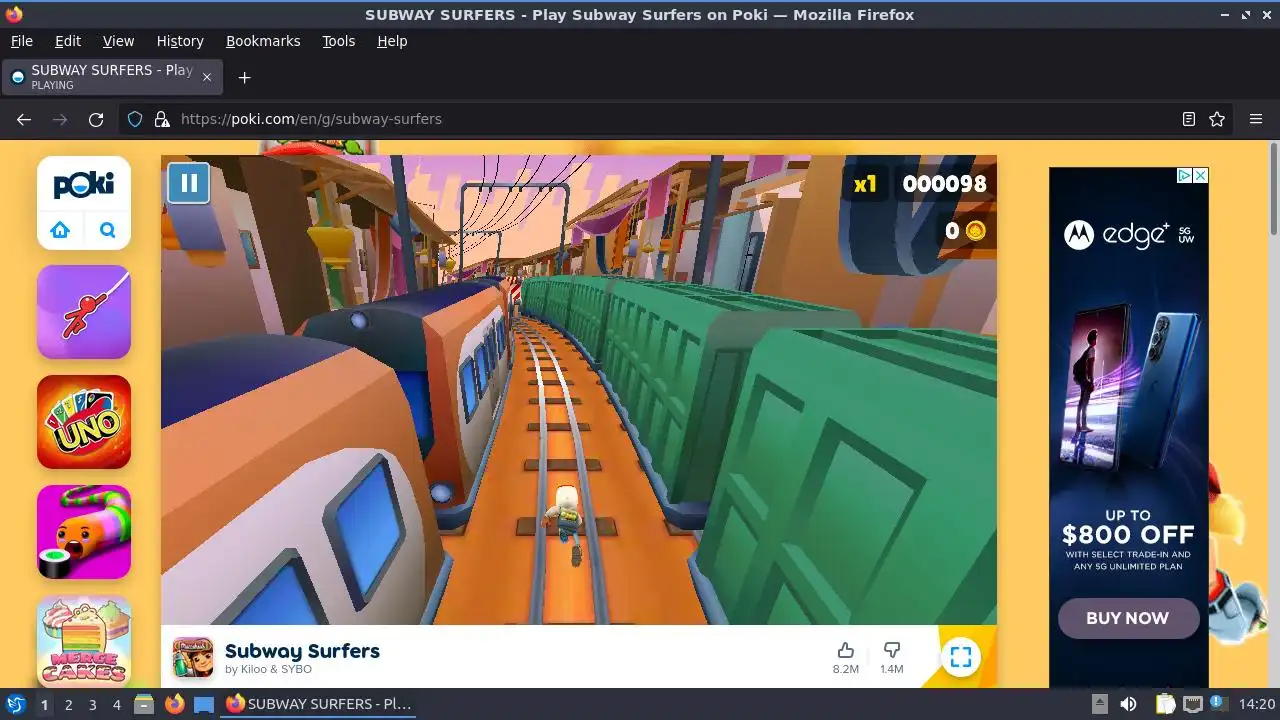The image size is (1280, 720).
Task: Go forward to next page
Action: coord(60,119)
